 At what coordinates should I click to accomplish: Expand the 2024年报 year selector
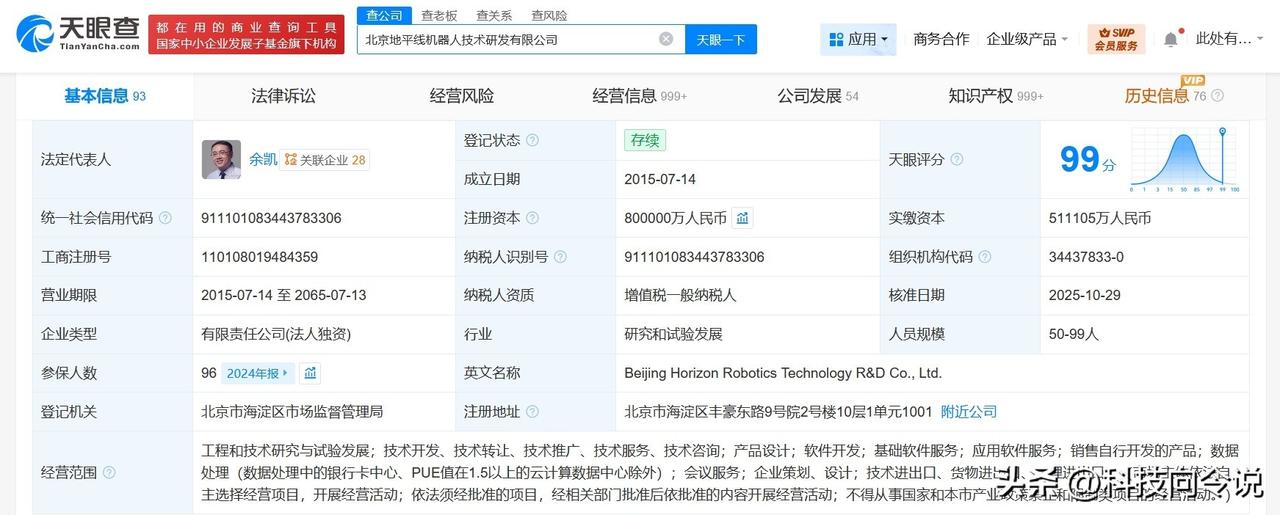coord(258,373)
